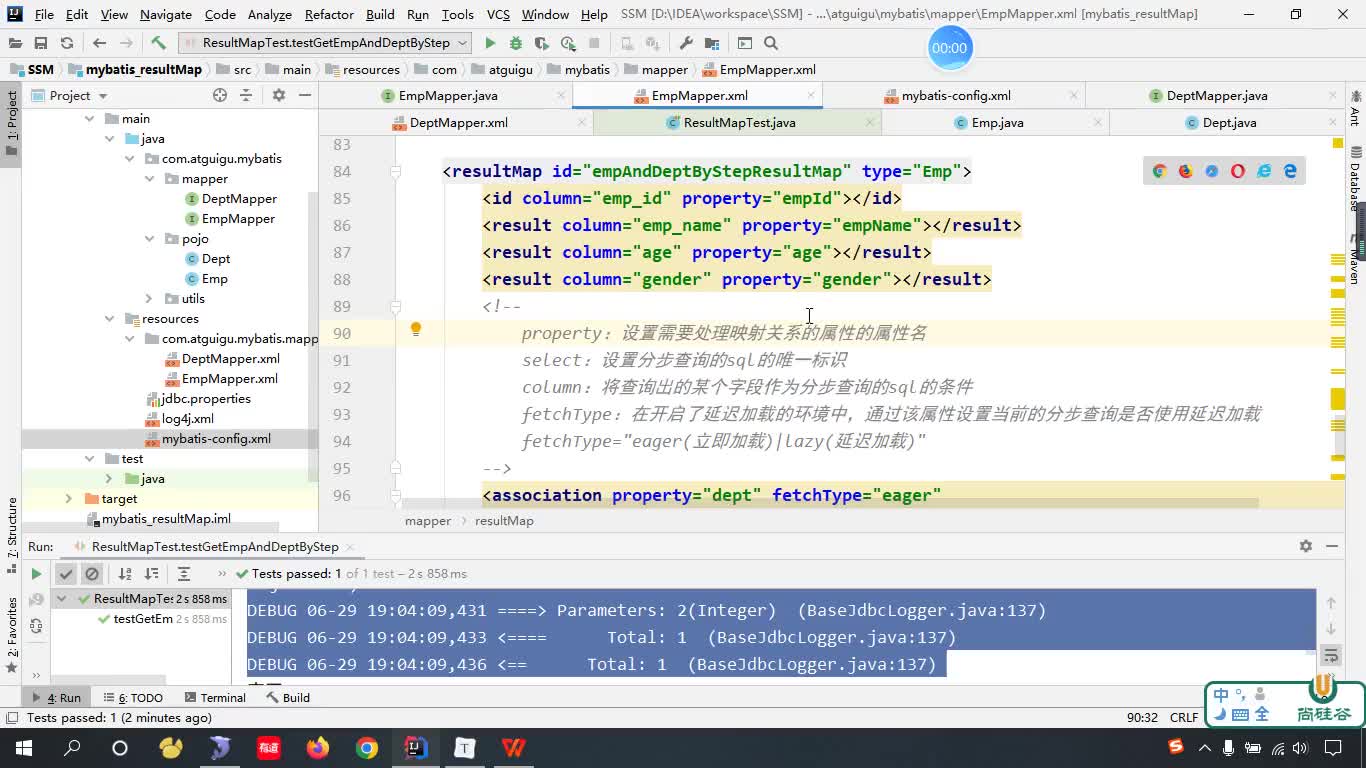Collapse the pojo package node
Viewport: 1366px width, 768px height.
tap(149, 239)
